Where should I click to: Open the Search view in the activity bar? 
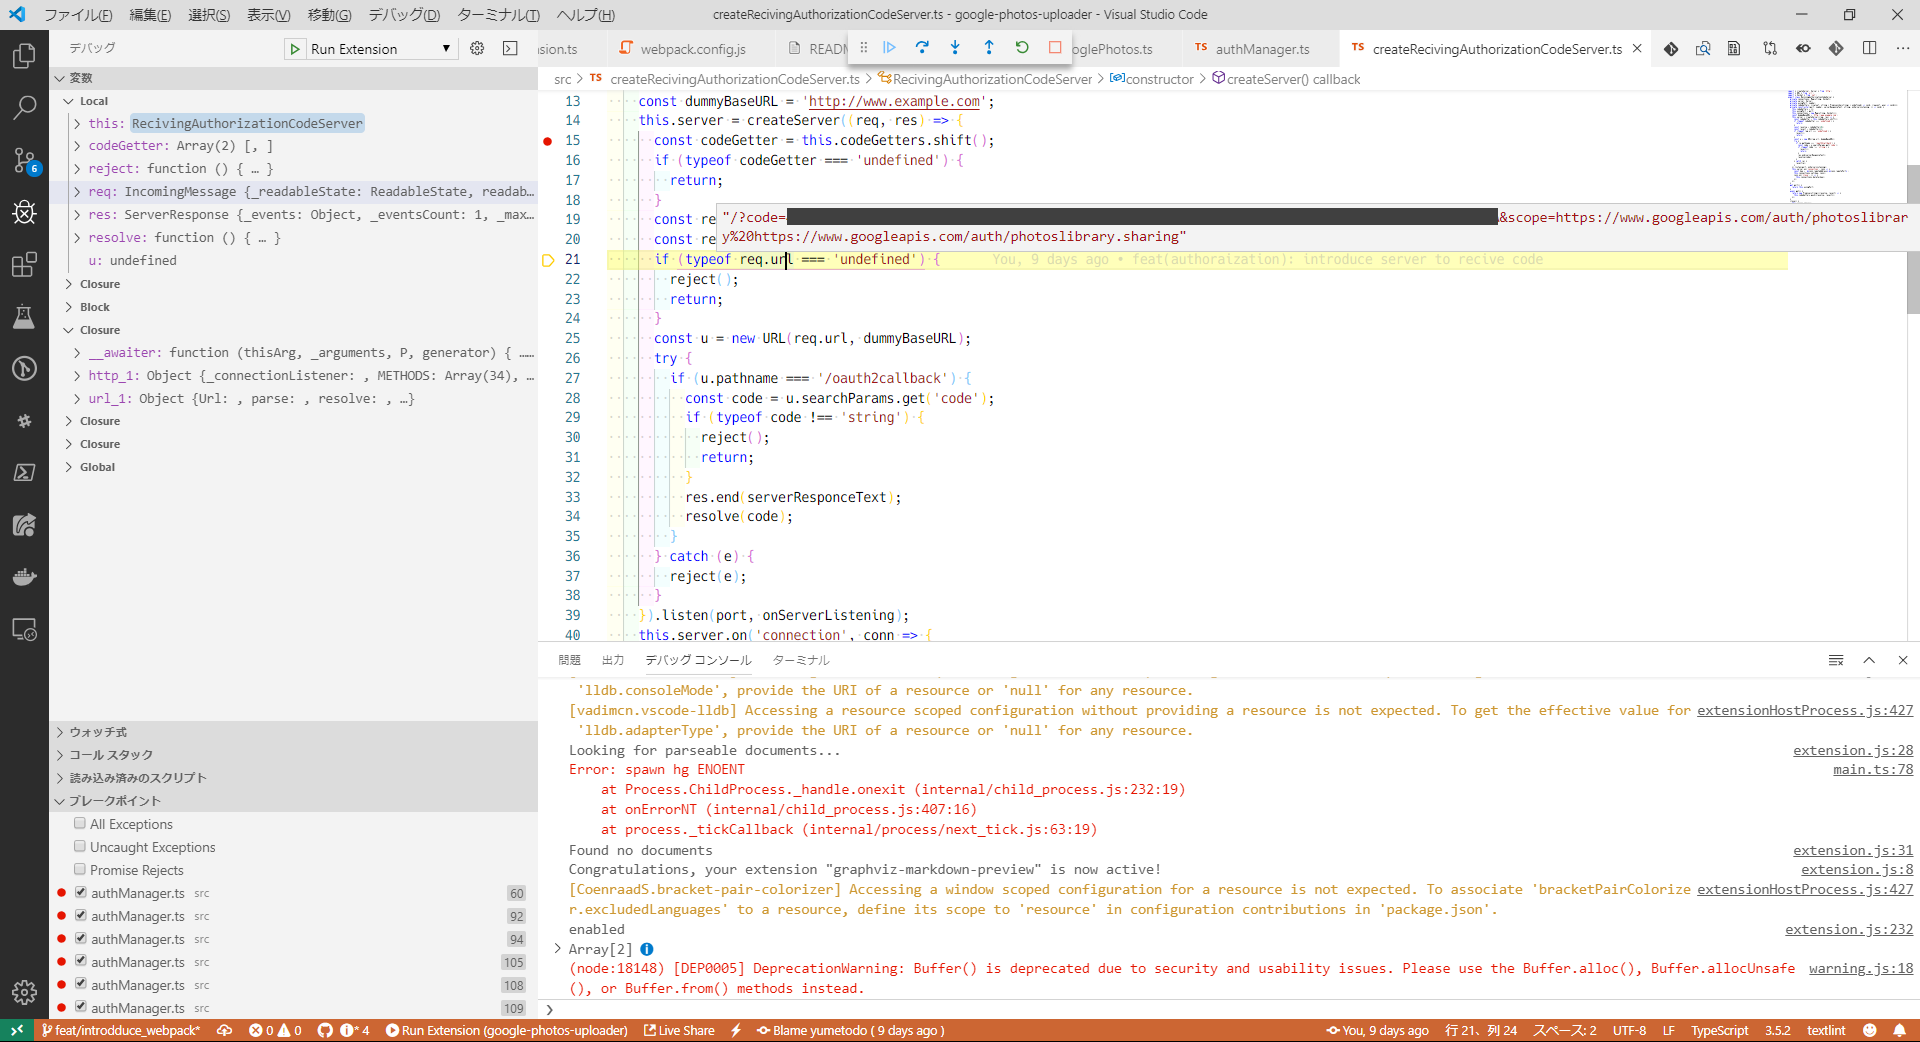click(24, 107)
